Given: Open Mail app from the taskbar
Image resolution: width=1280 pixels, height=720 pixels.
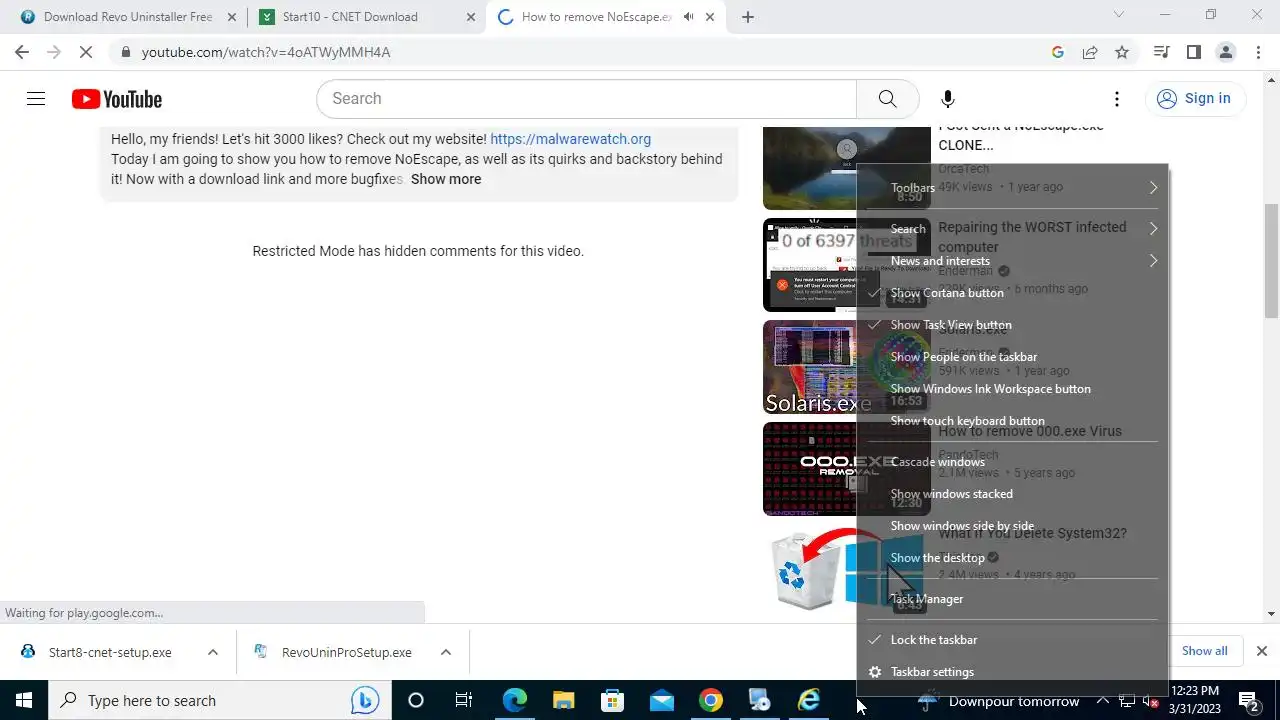Looking at the screenshot, I should [x=661, y=700].
